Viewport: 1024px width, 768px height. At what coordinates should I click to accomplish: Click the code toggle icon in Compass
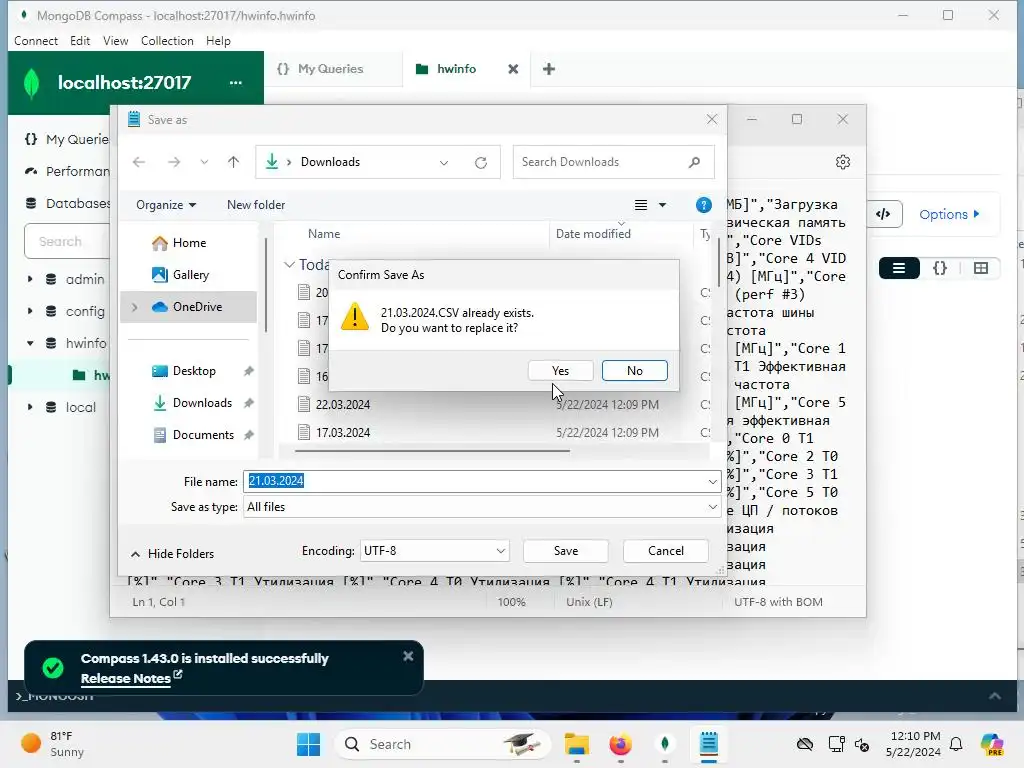click(x=884, y=214)
